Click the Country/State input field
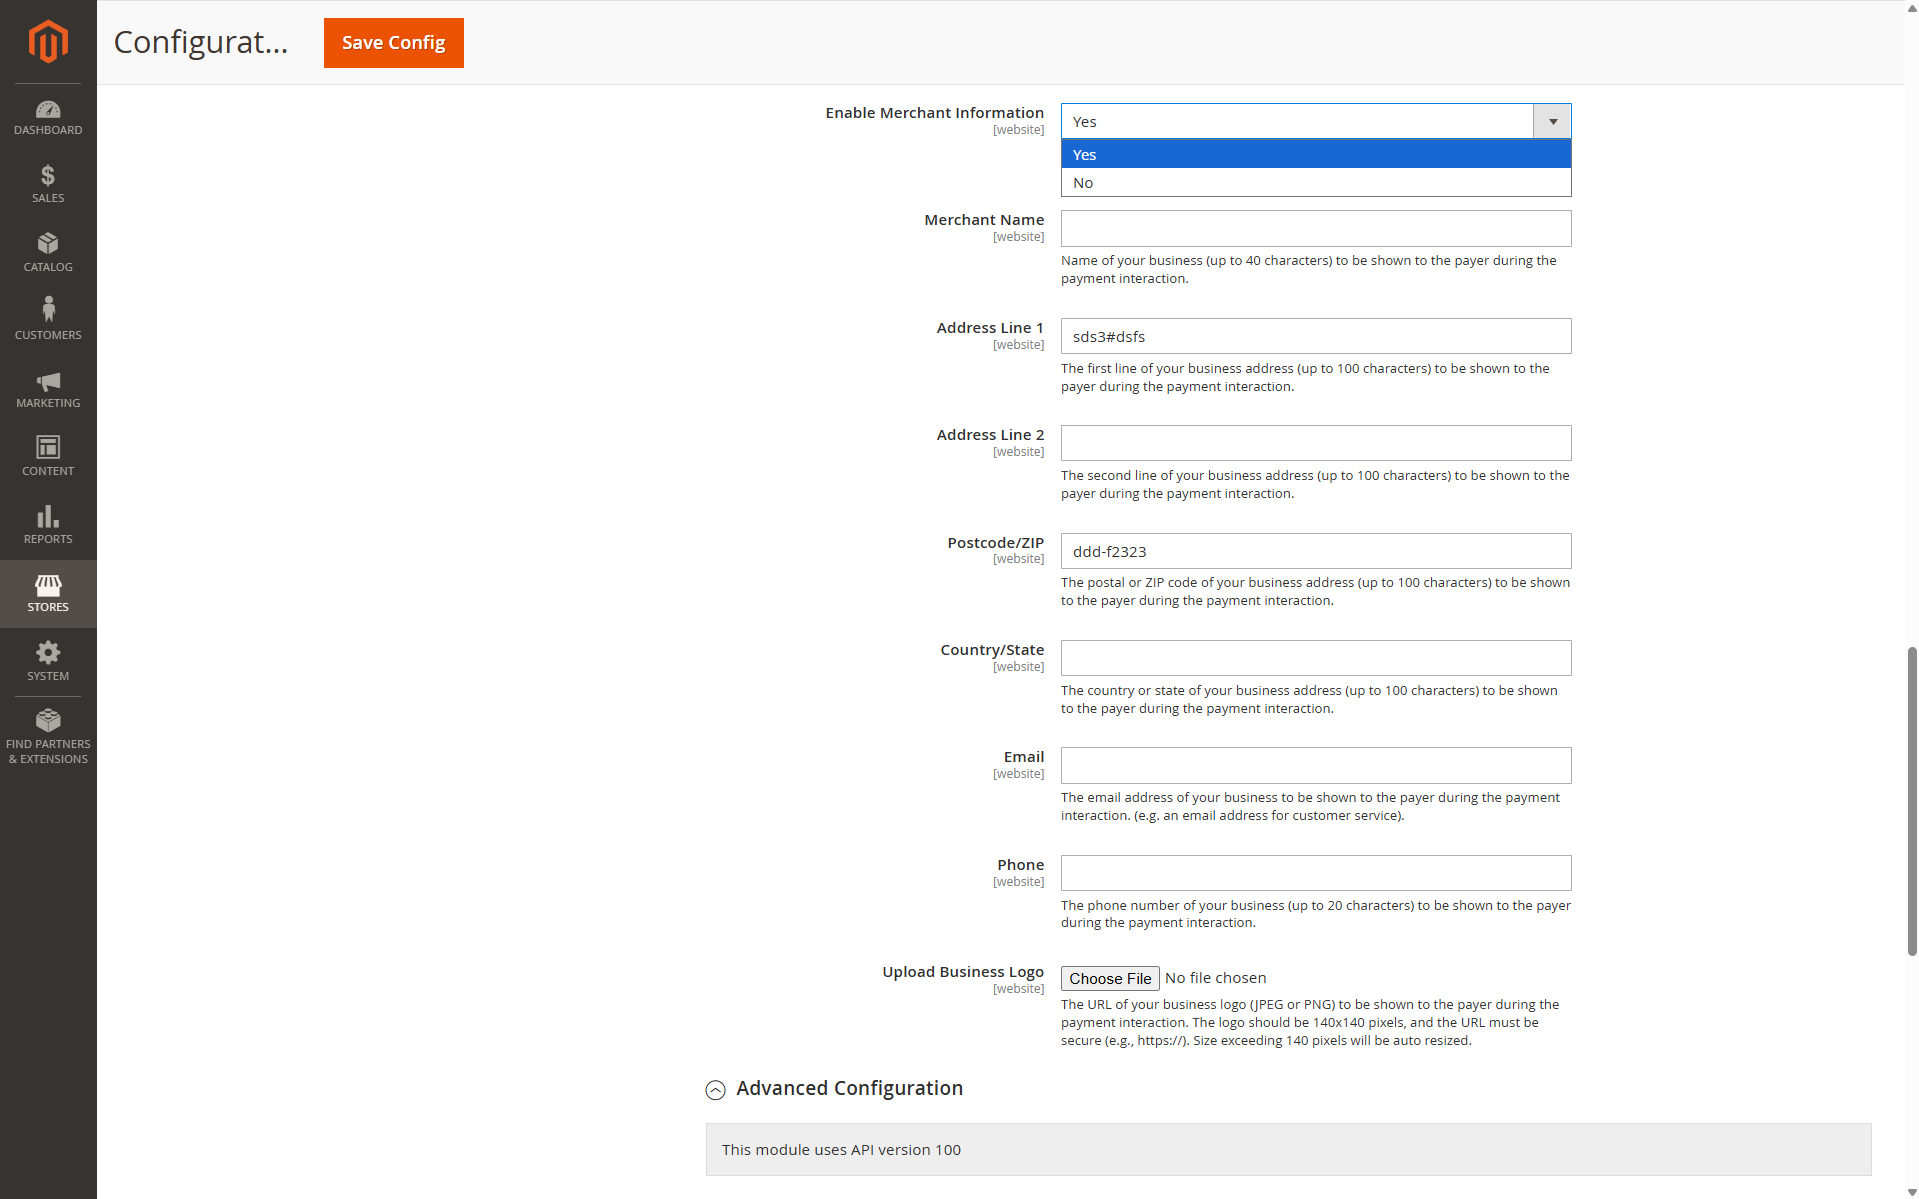This screenshot has width=1919, height=1199. [1316, 658]
